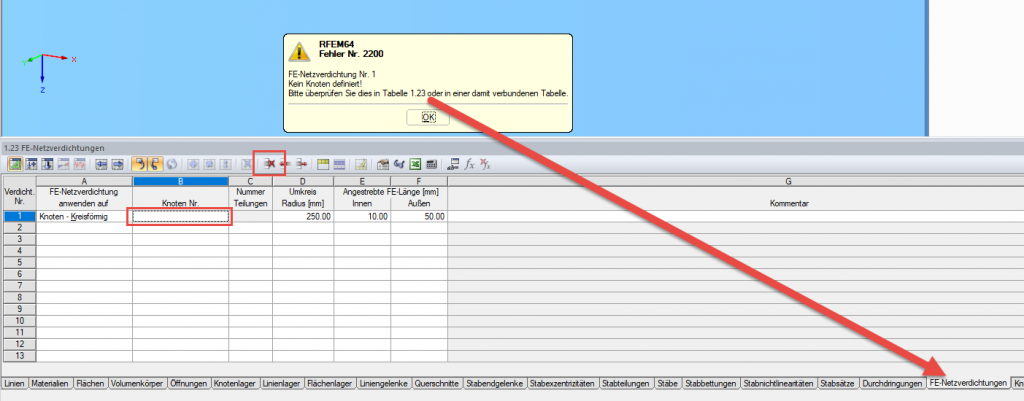Select row header 5
The image size is (1024, 401).
pyautogui.click(x=19, y=263)
